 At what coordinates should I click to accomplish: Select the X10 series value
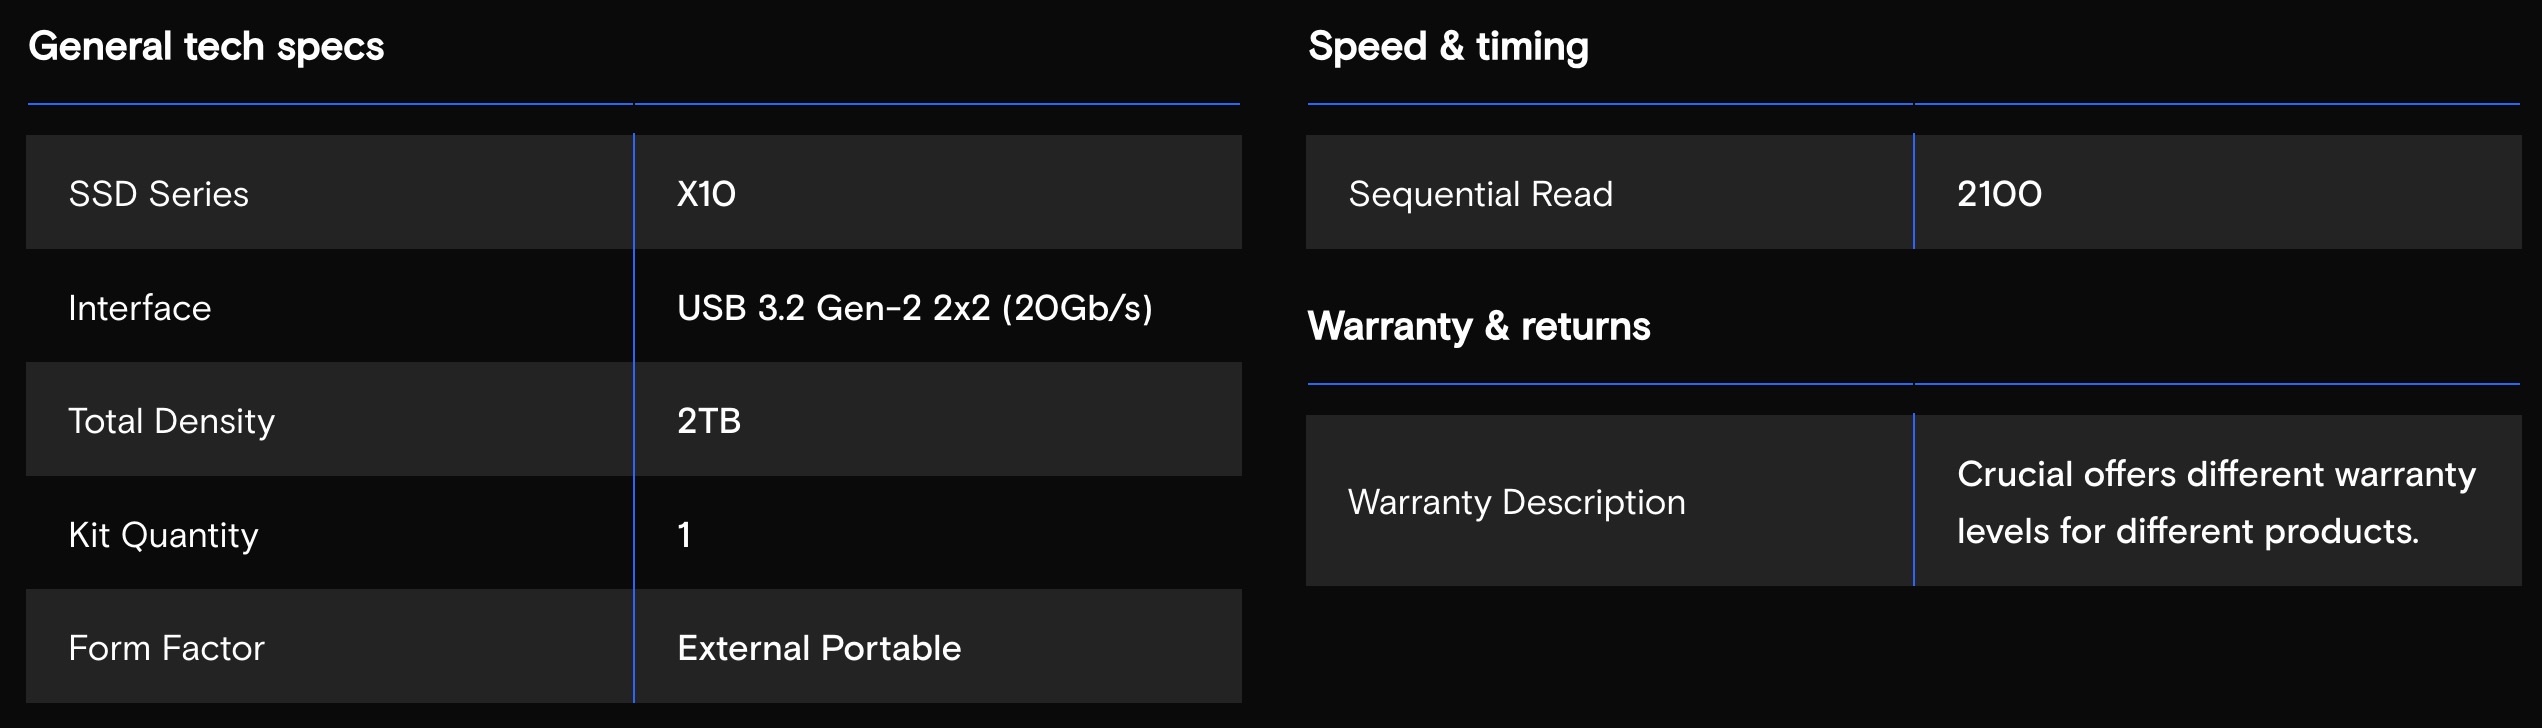click(706, 194)
